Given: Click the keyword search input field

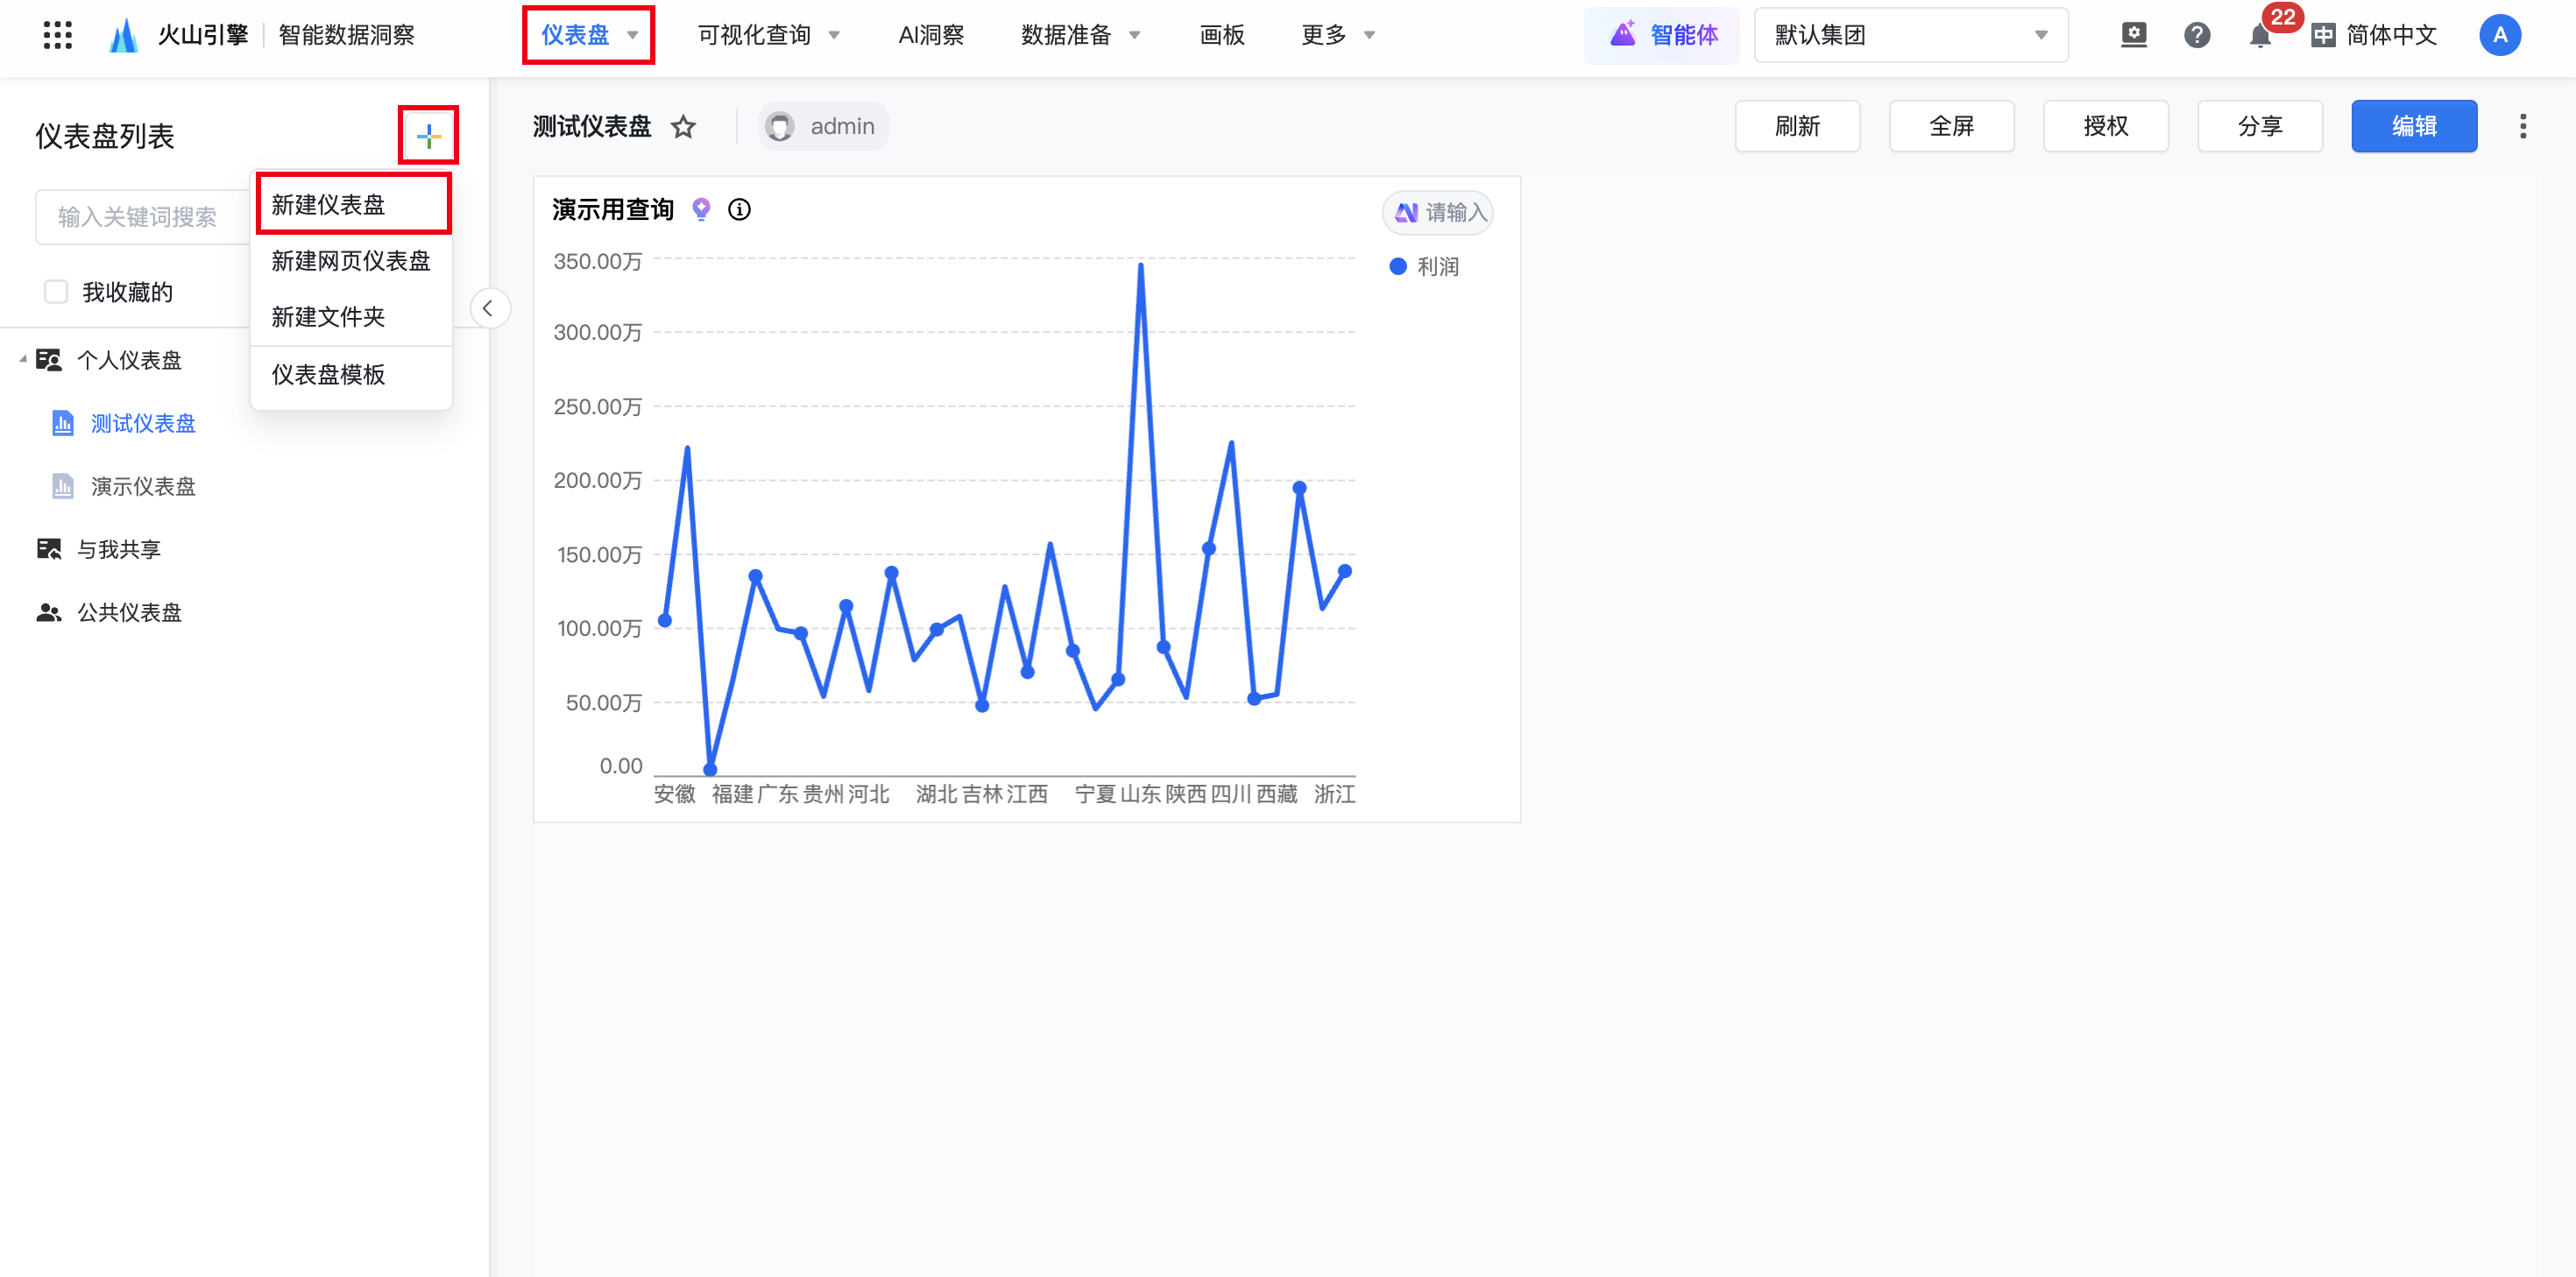Looking at the screenshot, I should click(140, 217).
